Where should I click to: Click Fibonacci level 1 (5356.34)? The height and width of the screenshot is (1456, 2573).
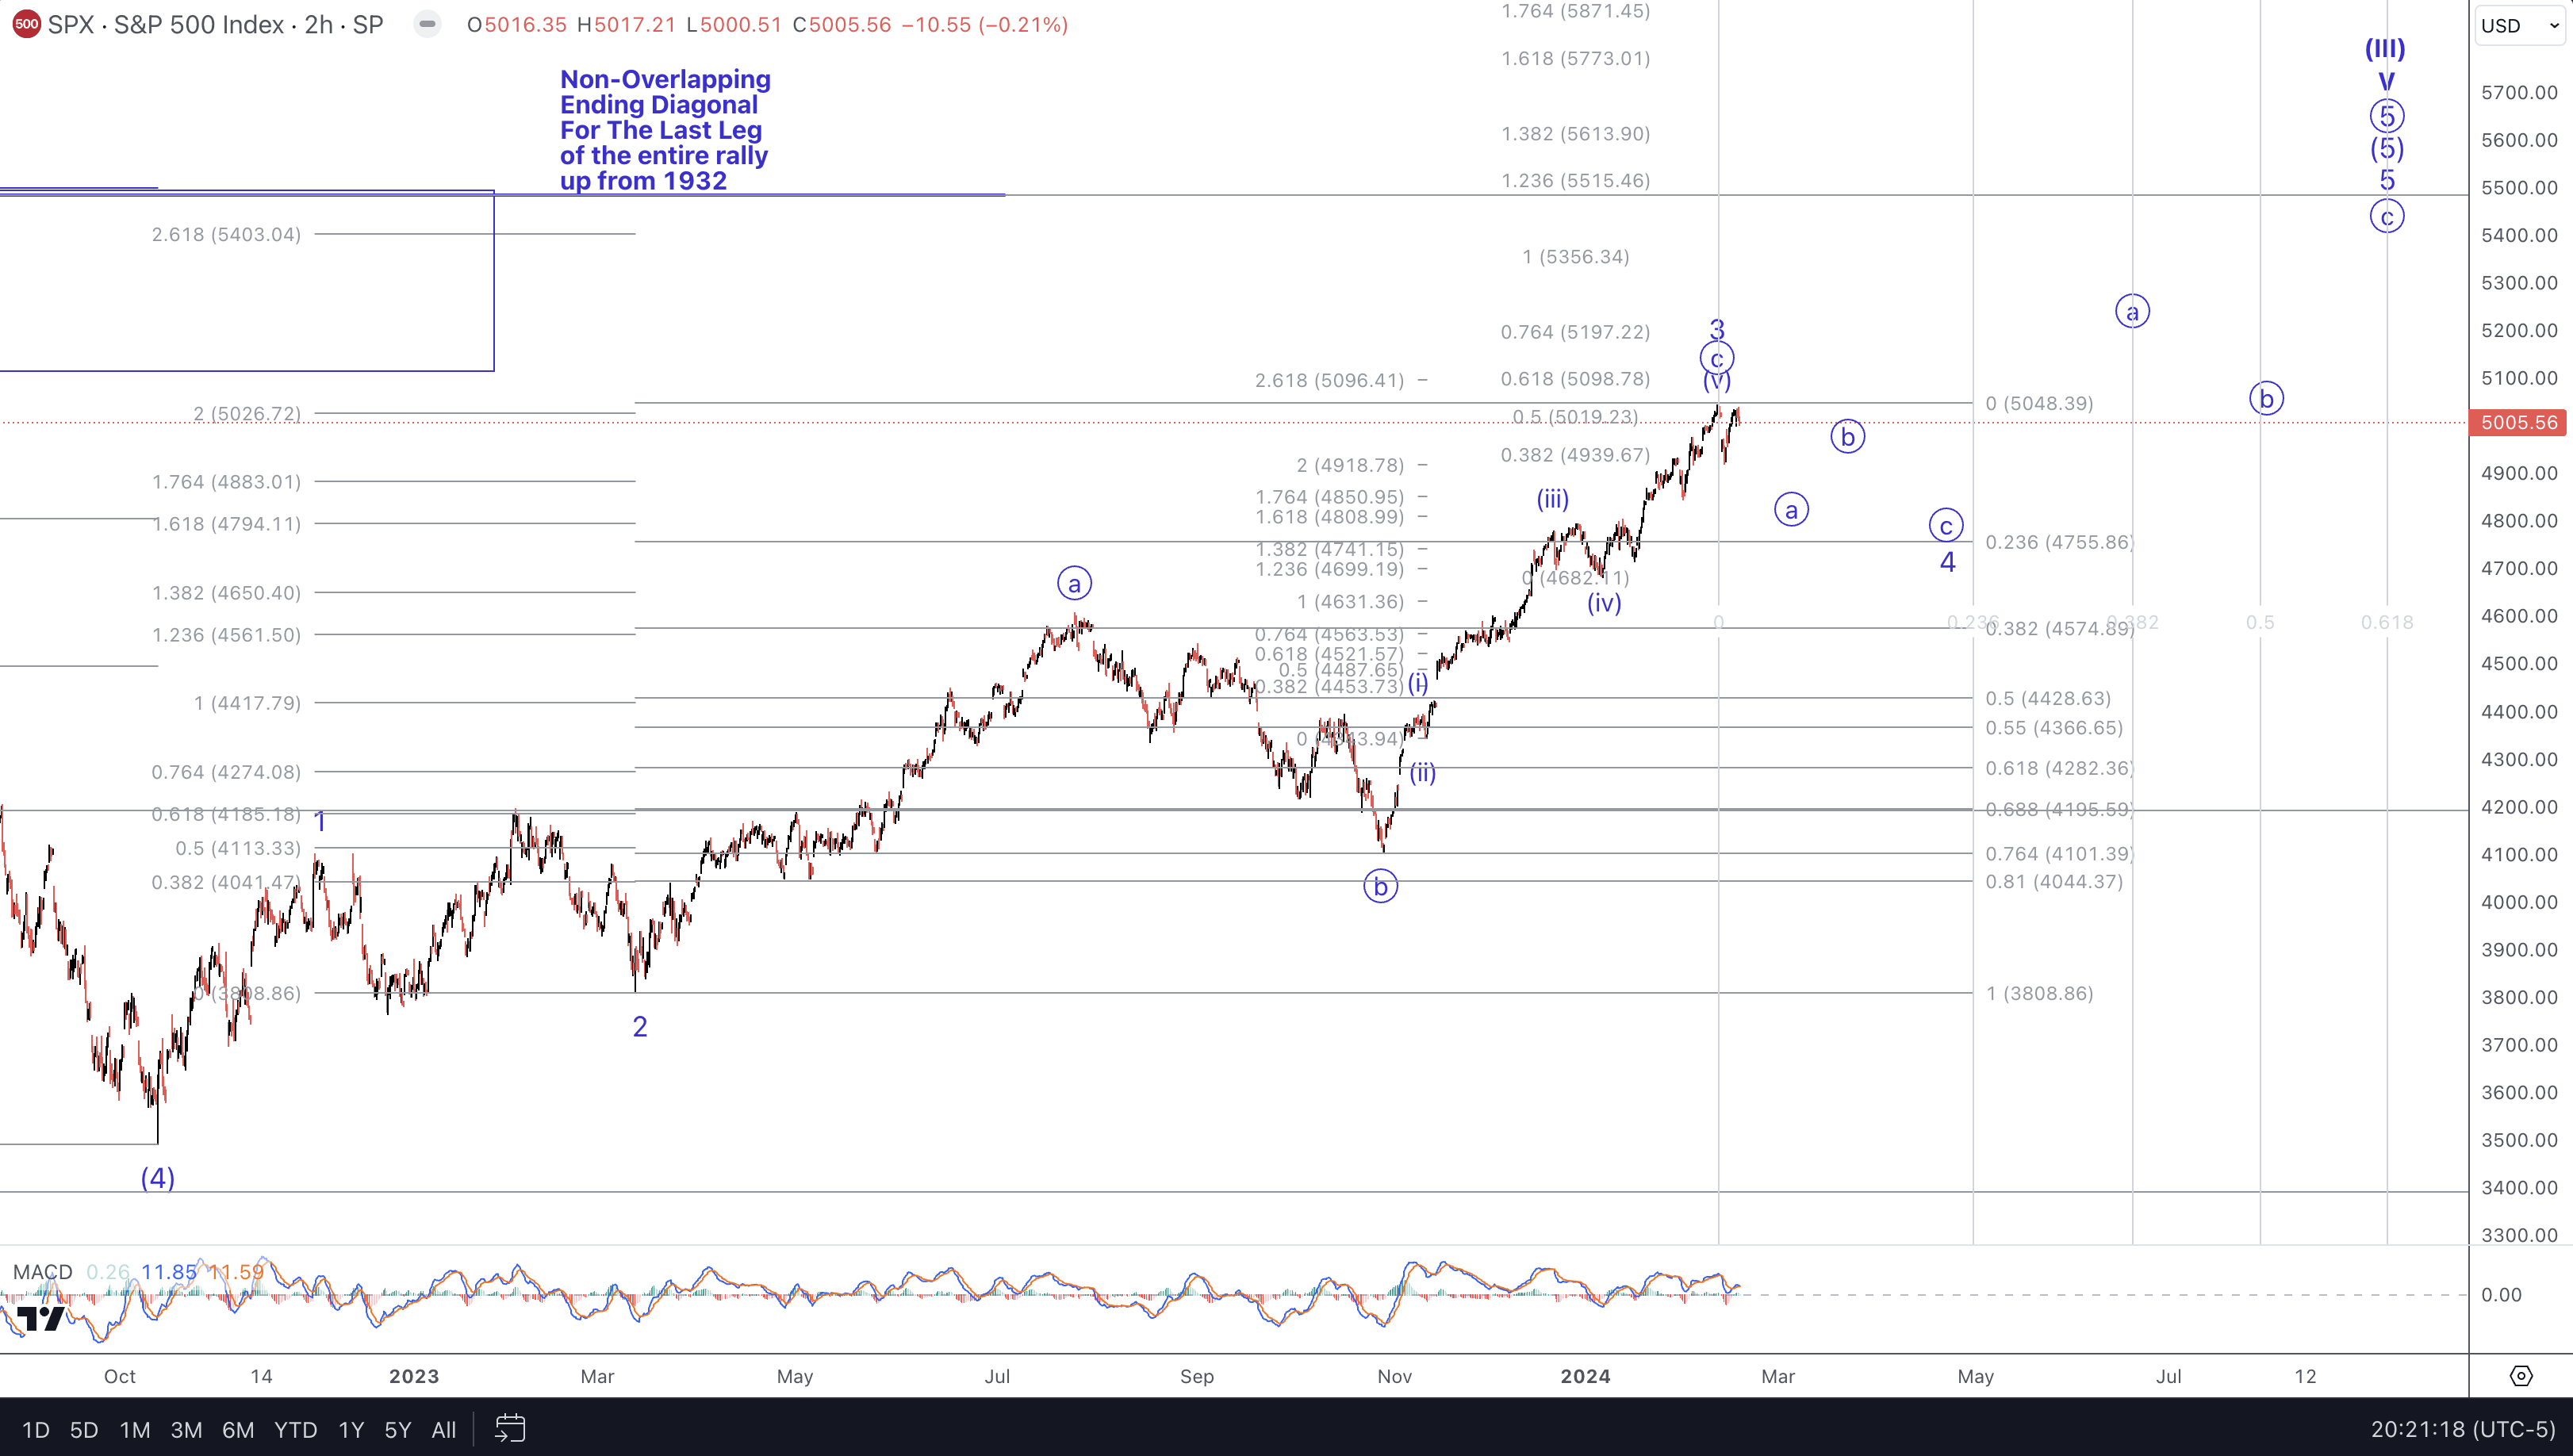[x=1576, y=257]
